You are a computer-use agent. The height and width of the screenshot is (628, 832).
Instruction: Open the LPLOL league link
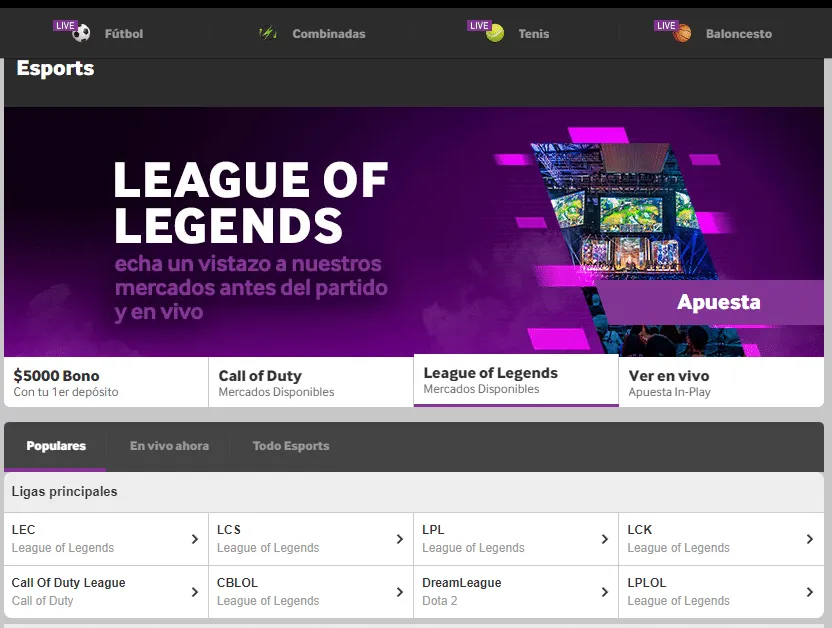pyautogui.click(x=722, y=592)
